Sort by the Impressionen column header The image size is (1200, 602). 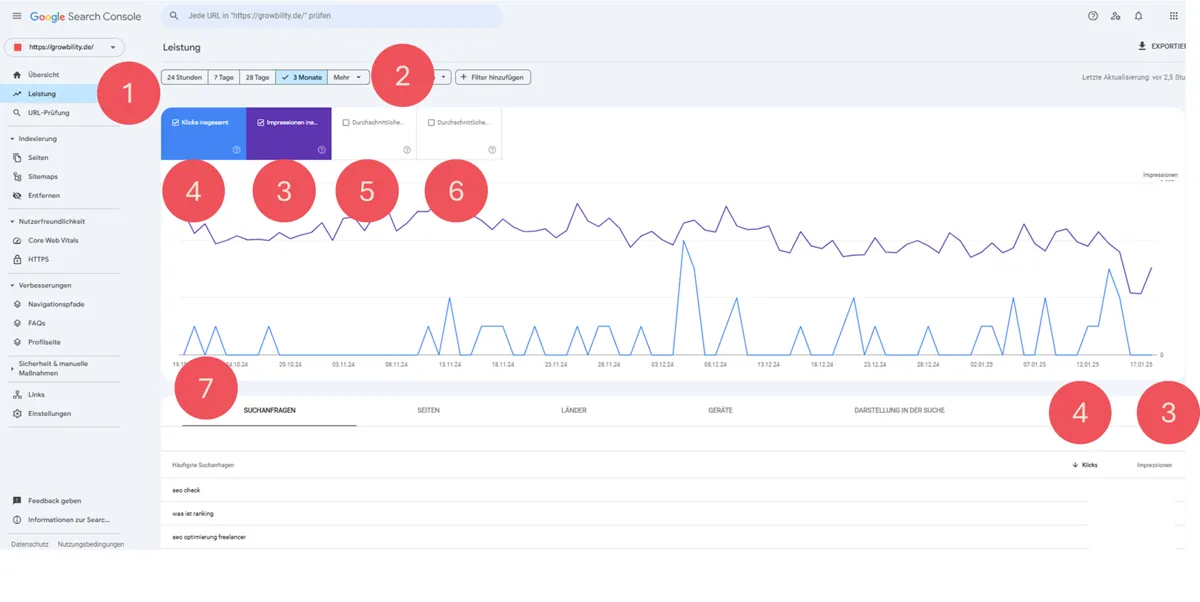1154,465
